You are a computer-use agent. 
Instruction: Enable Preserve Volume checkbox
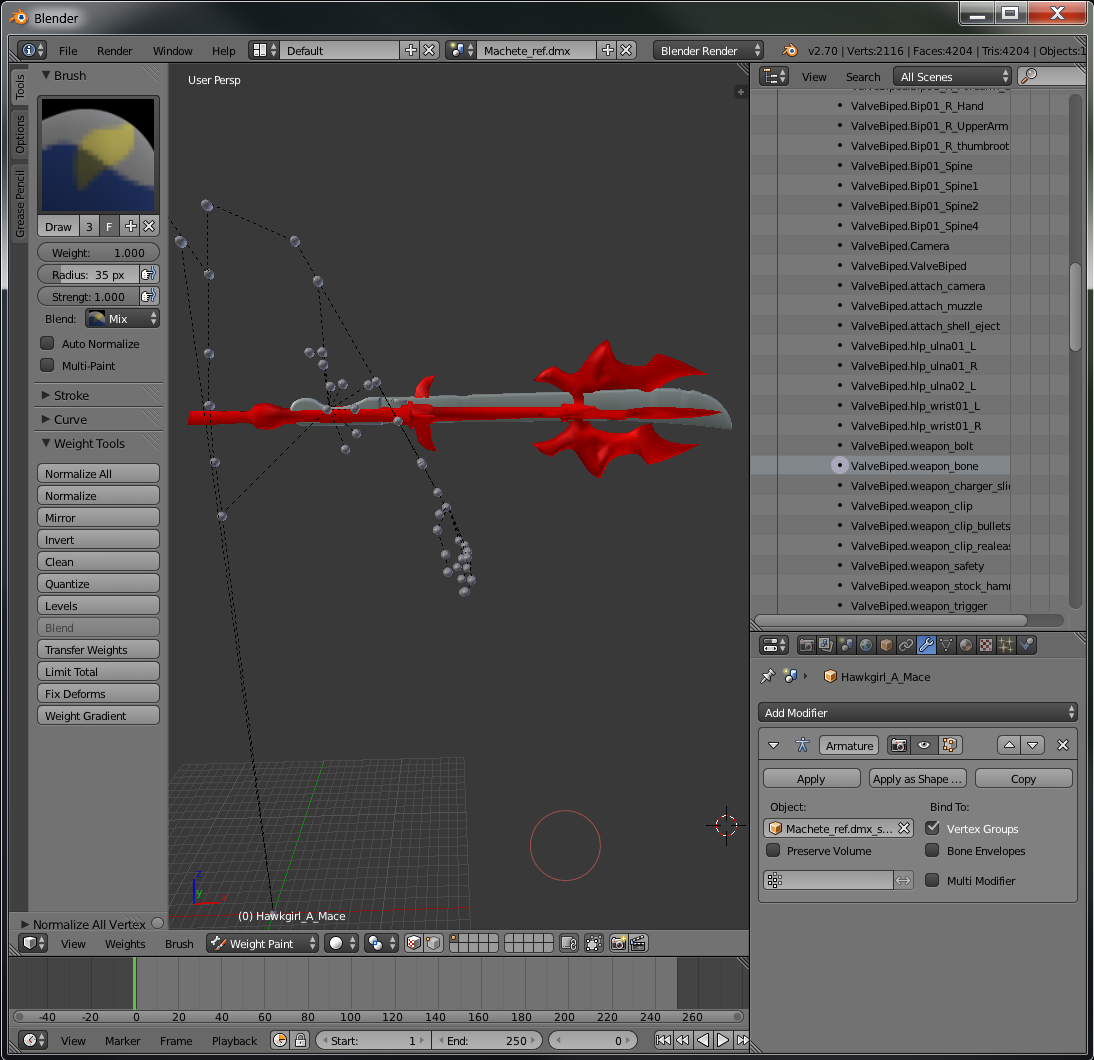click(773, 850)
